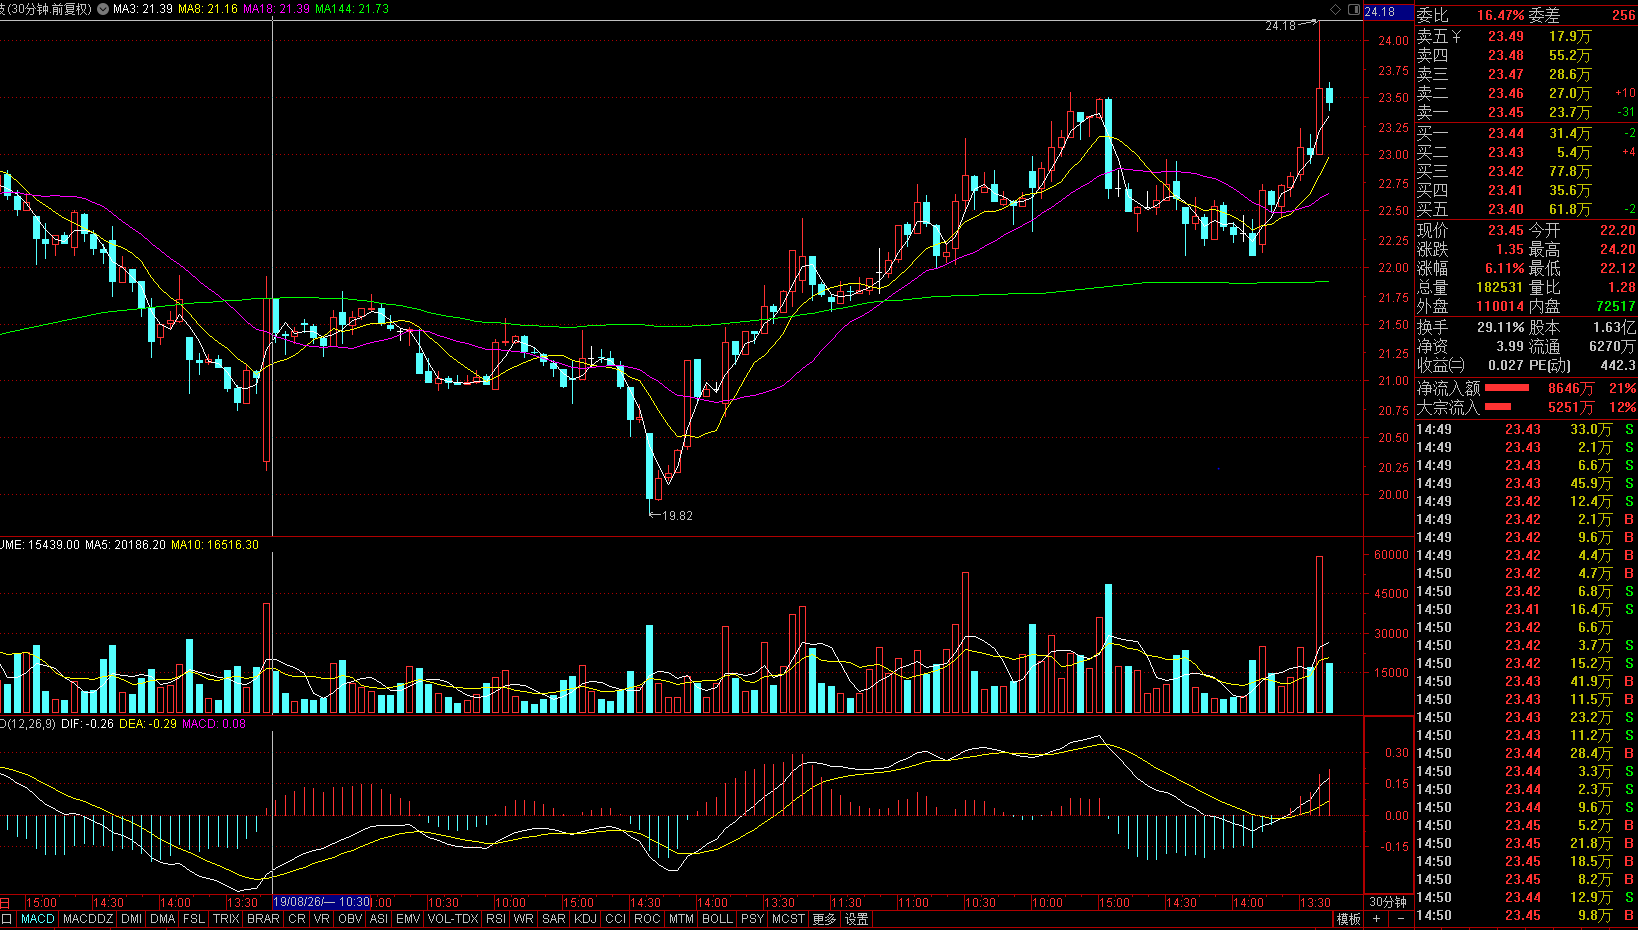Image resolution: width=1638 pixels, height=930 pixels.
Task: Click the 卖四 ask price 23.48
Action: tap(1506, 55)
